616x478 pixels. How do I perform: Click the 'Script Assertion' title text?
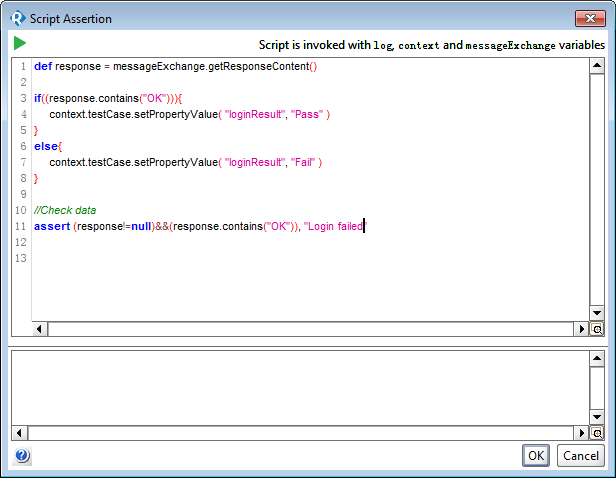click(71, 19)
